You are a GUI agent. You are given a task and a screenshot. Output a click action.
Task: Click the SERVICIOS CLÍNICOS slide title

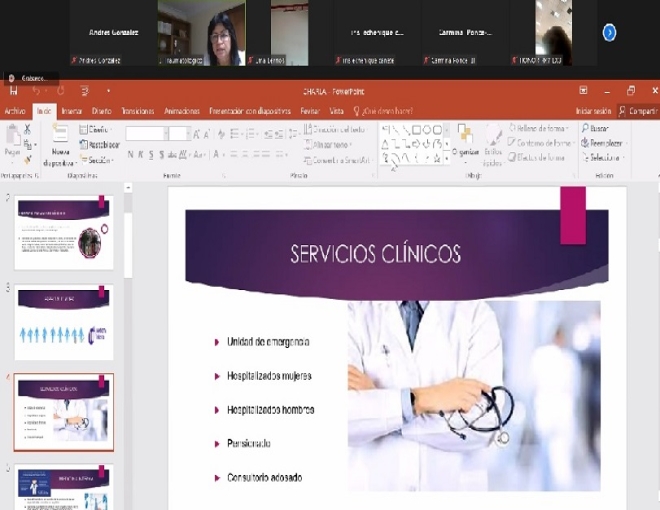[x=375, y=254]
